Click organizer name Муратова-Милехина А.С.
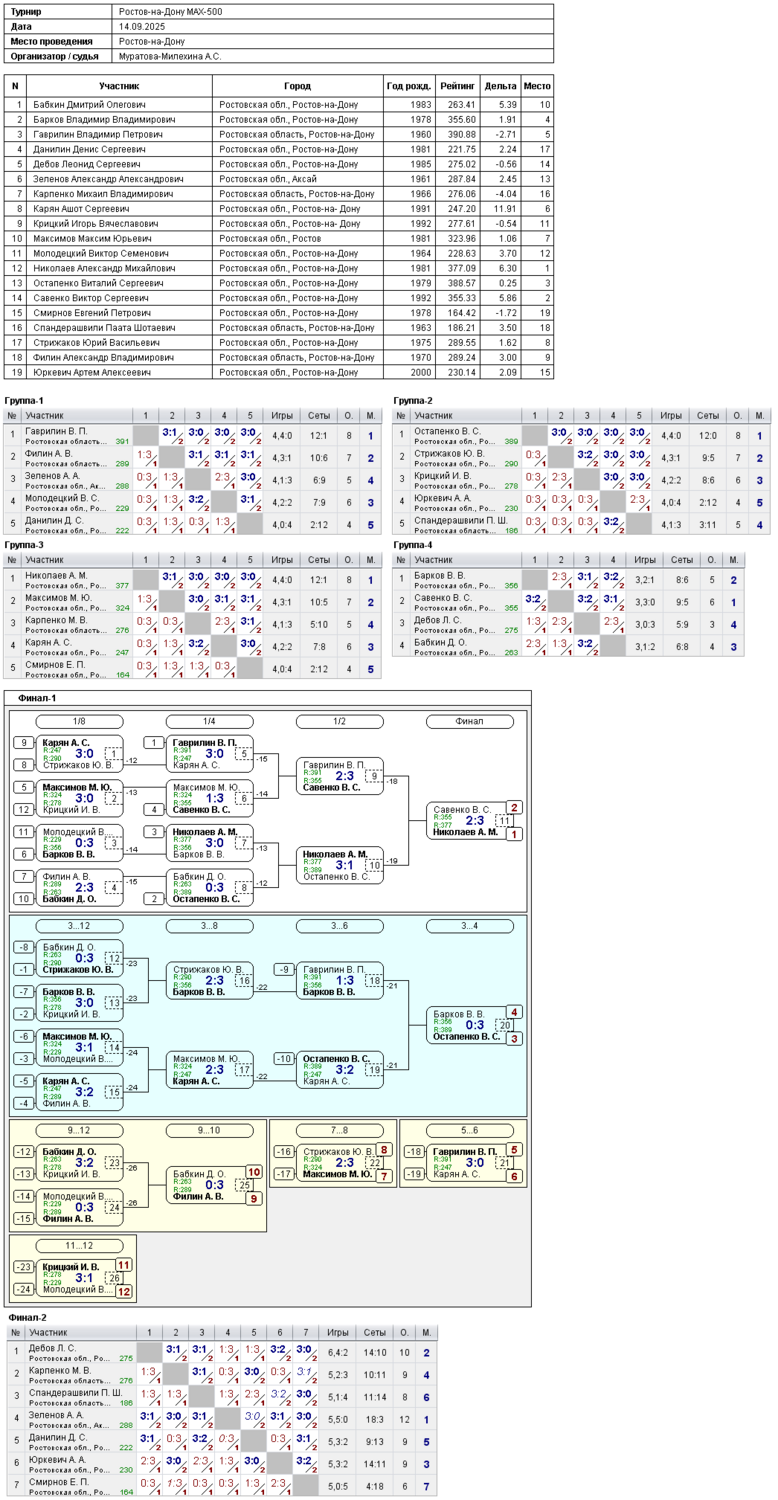Viewport: 778px width, 1500px height. [170, 56]
